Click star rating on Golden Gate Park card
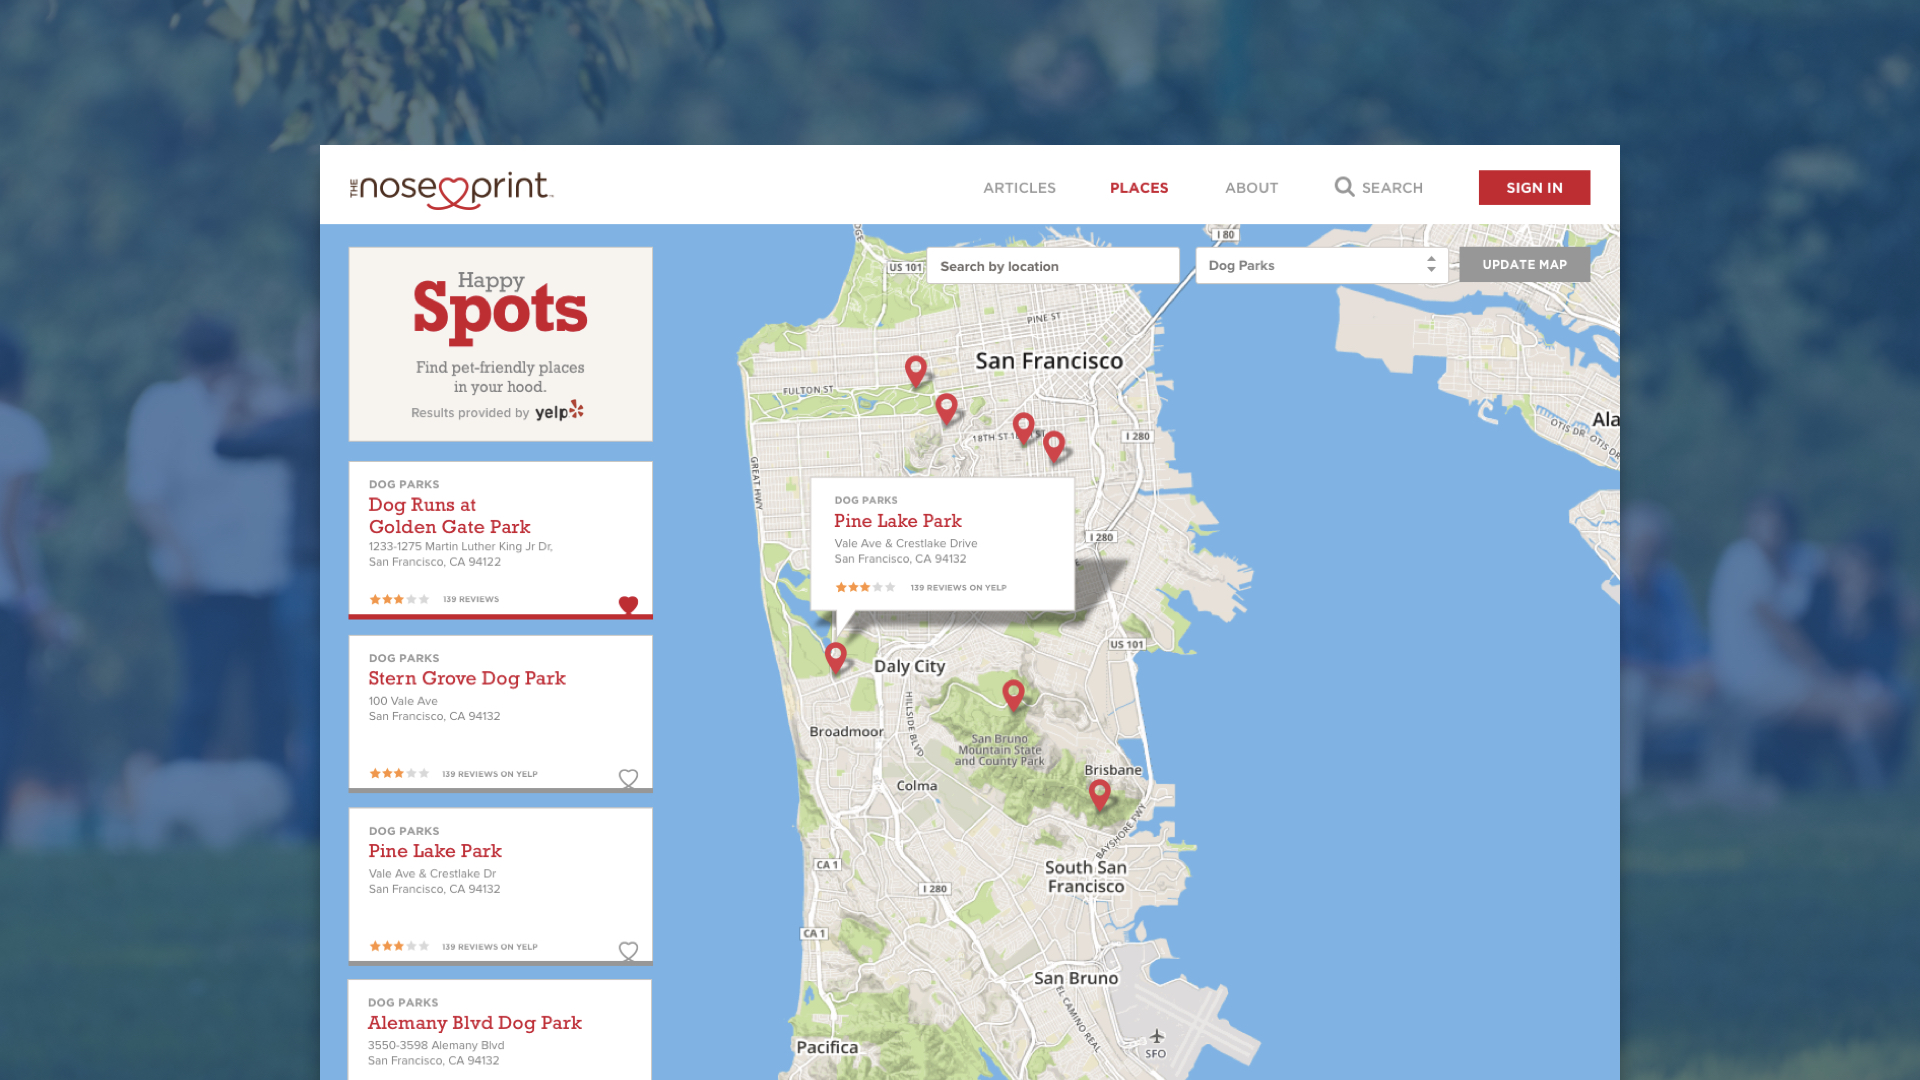 pyautogui.click(x=399, y=600)
